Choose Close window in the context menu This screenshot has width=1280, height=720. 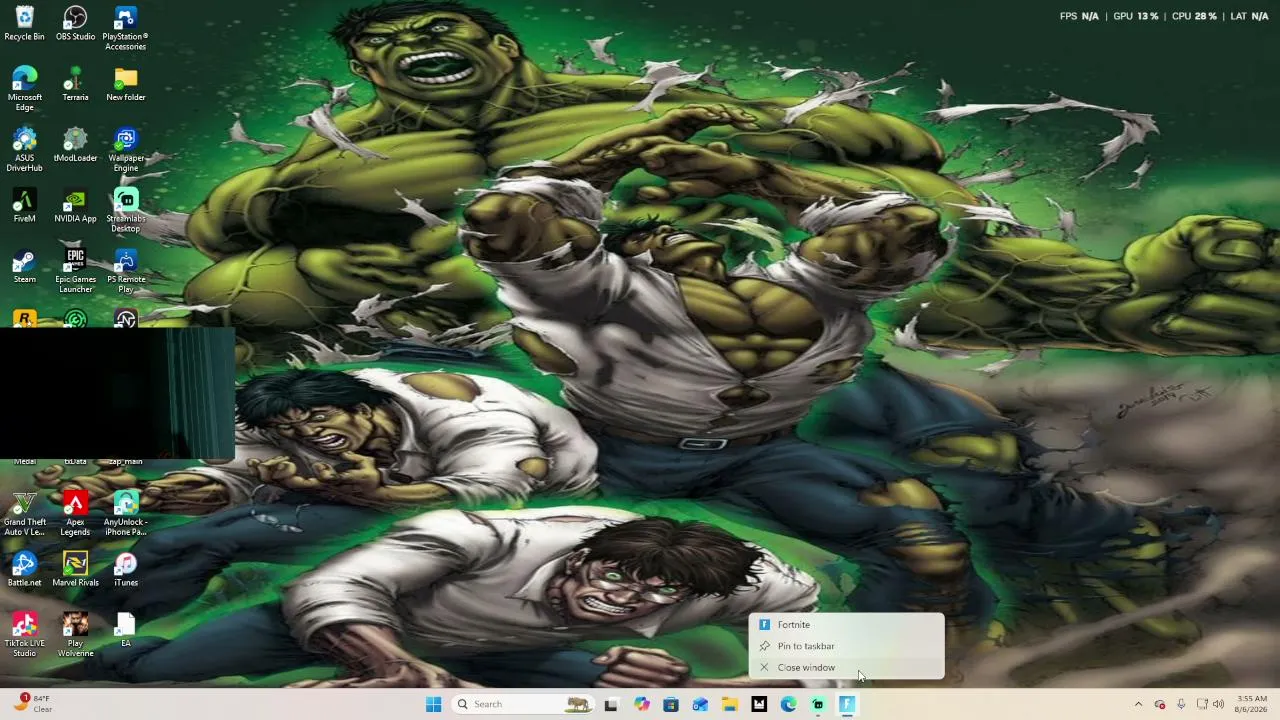846,667
